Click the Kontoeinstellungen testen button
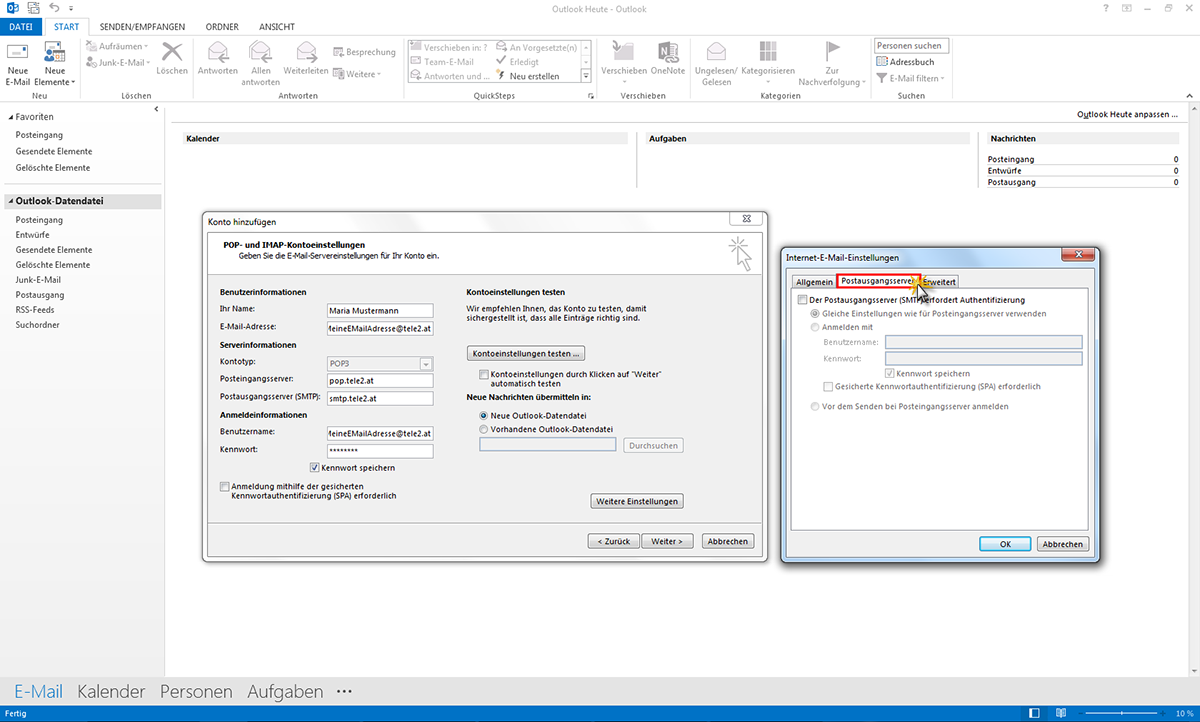The width and height of the screenshot is (1200, 722). click(526, 353)
